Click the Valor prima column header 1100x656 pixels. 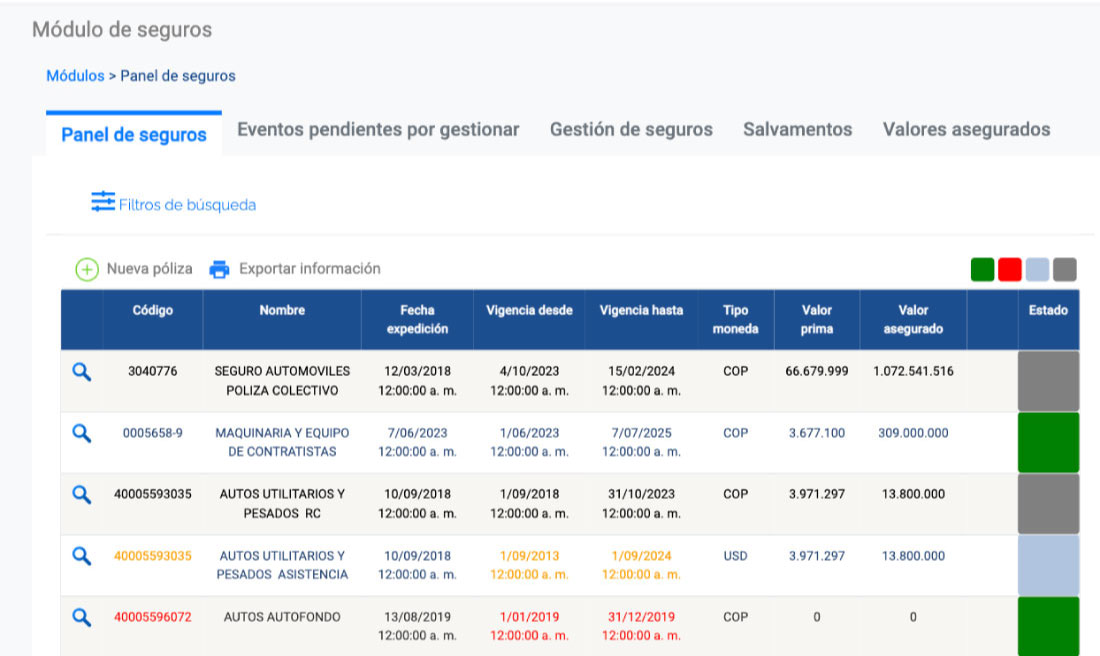coord(817,319)
